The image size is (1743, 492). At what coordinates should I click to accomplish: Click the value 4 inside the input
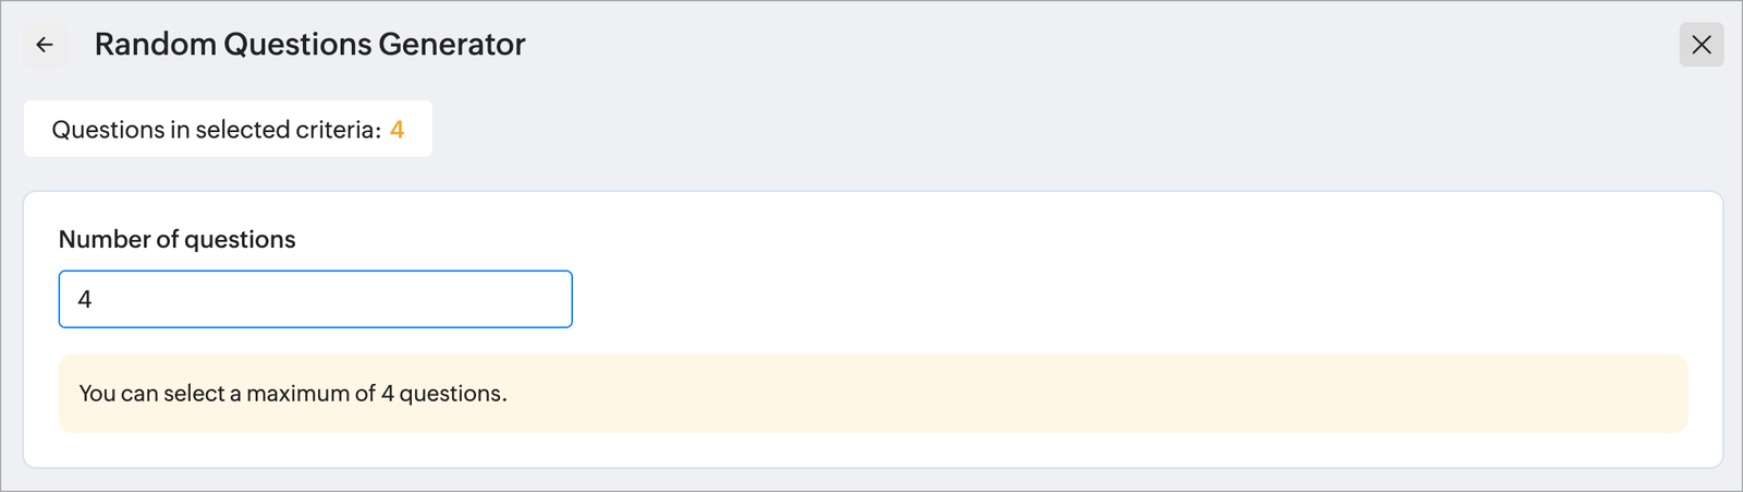tap(85, 300)
